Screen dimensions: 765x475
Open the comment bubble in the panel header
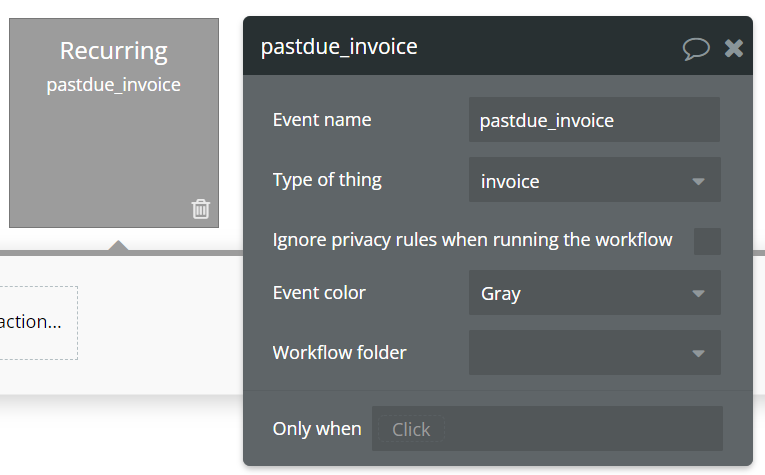tap(696, 48)
